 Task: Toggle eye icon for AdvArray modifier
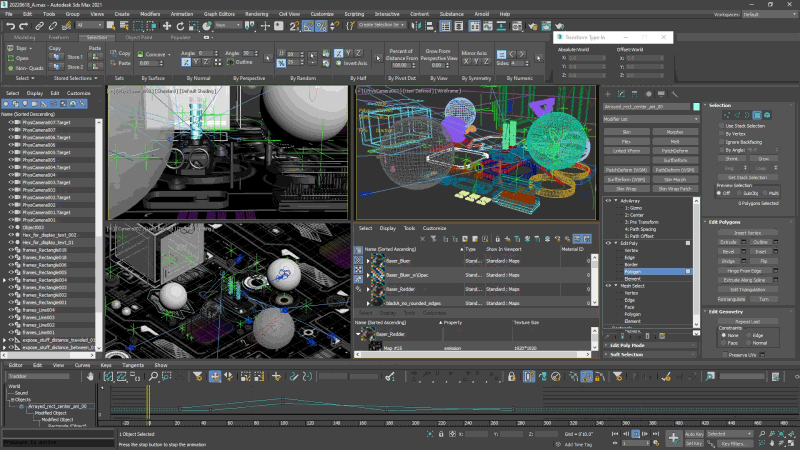pos(608,201)
